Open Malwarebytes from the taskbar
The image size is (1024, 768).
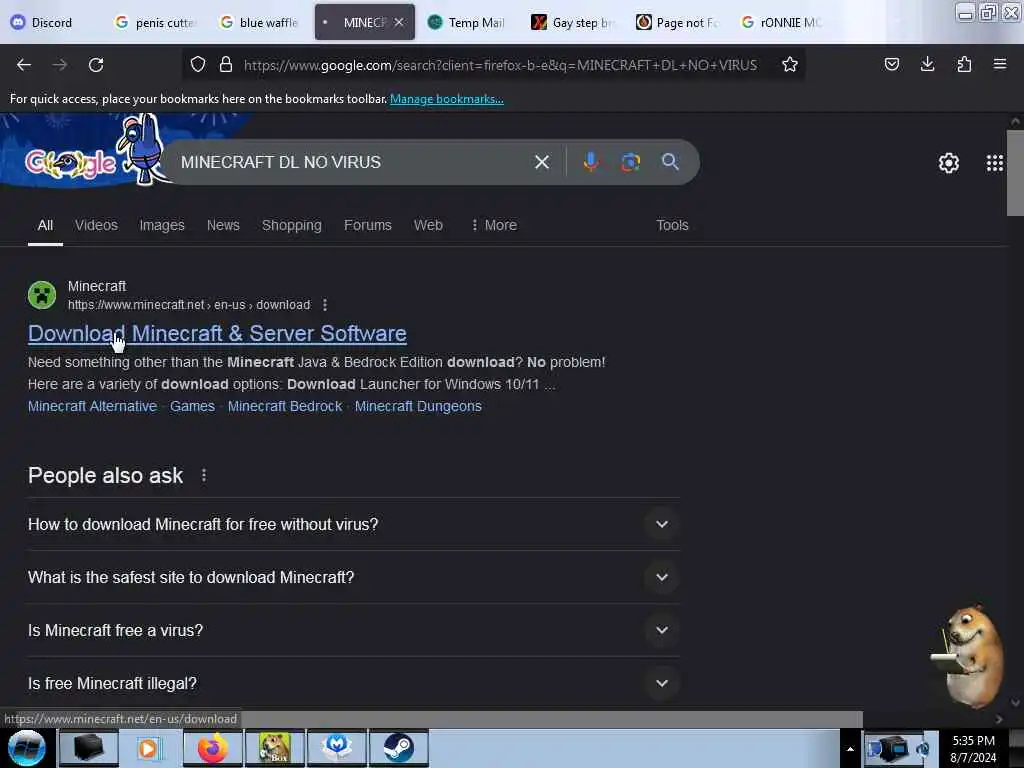337,748
